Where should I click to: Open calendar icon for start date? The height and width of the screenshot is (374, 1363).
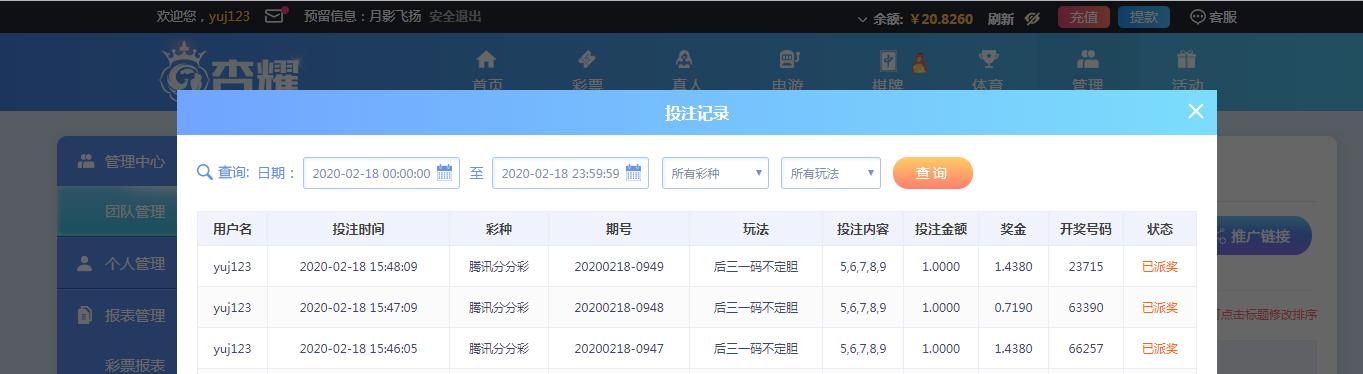[444, 173]
